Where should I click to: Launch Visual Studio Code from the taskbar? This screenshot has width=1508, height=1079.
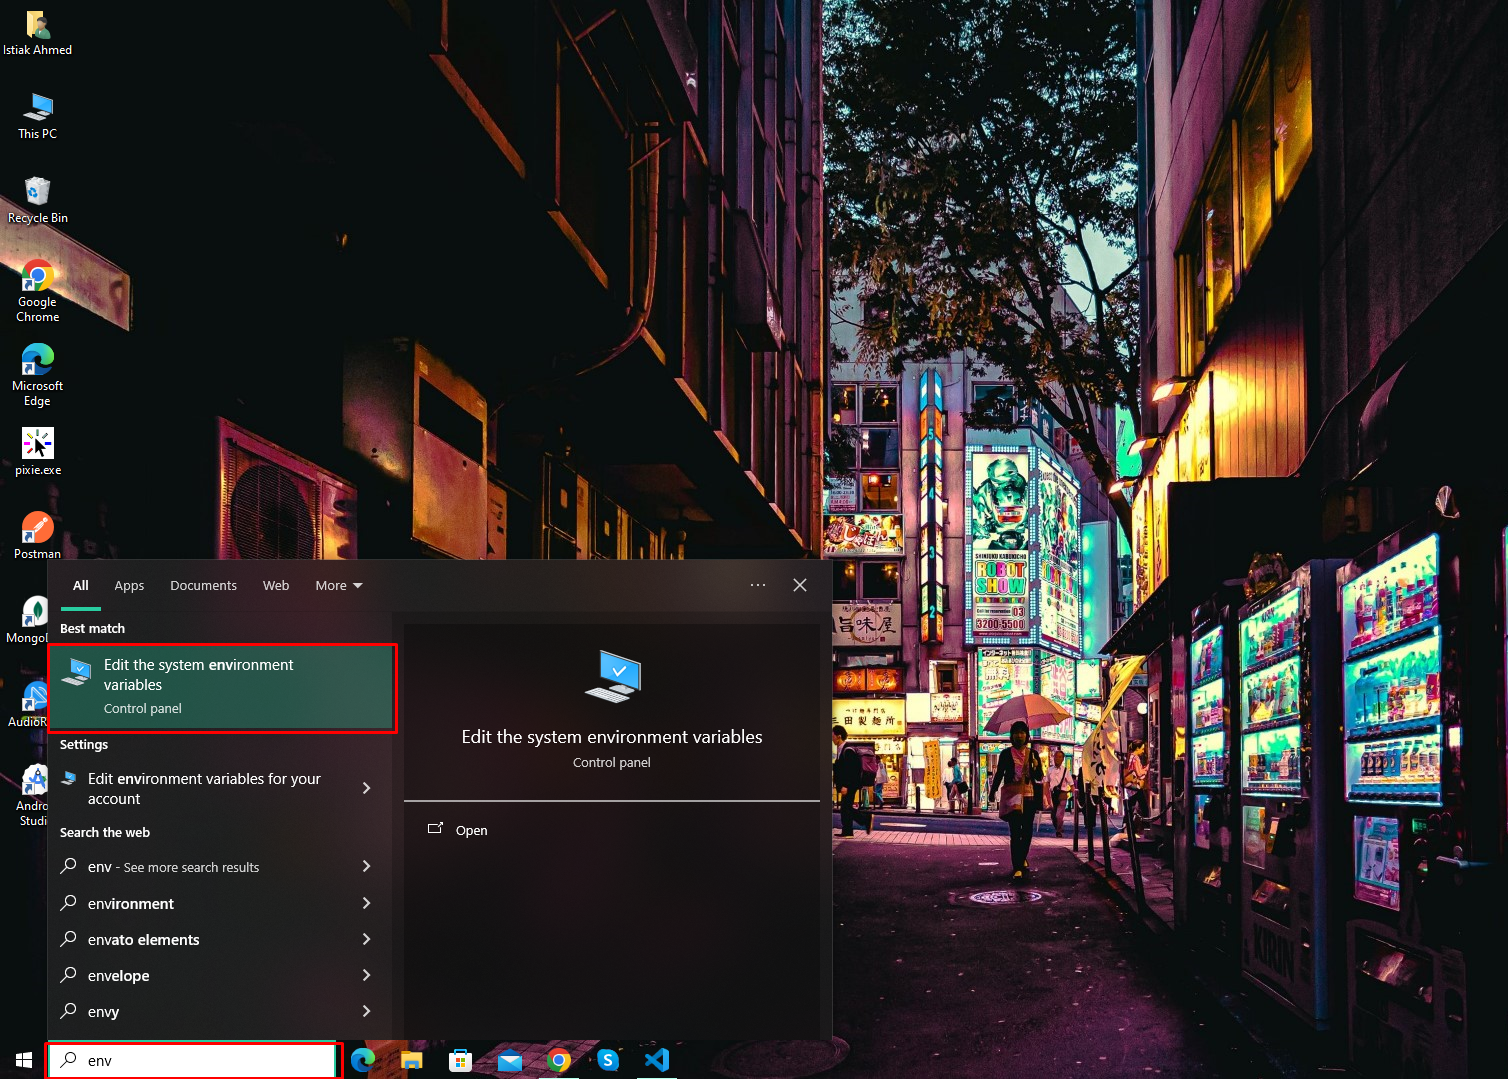(x=657, y=1060)
